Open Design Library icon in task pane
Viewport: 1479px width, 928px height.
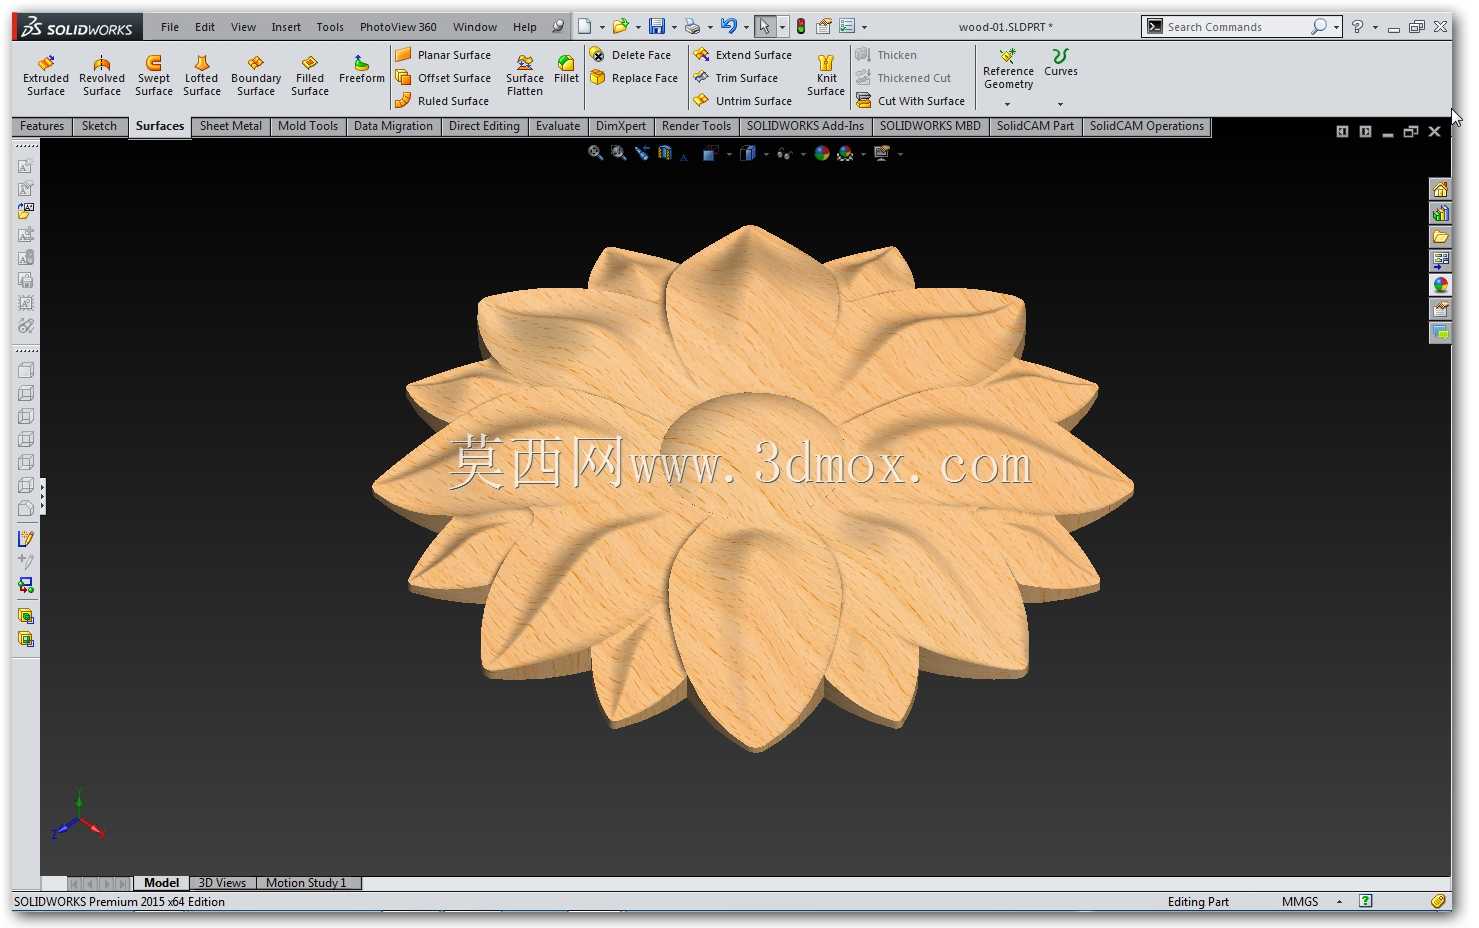pyautogui.click(x=1440, y=213)
